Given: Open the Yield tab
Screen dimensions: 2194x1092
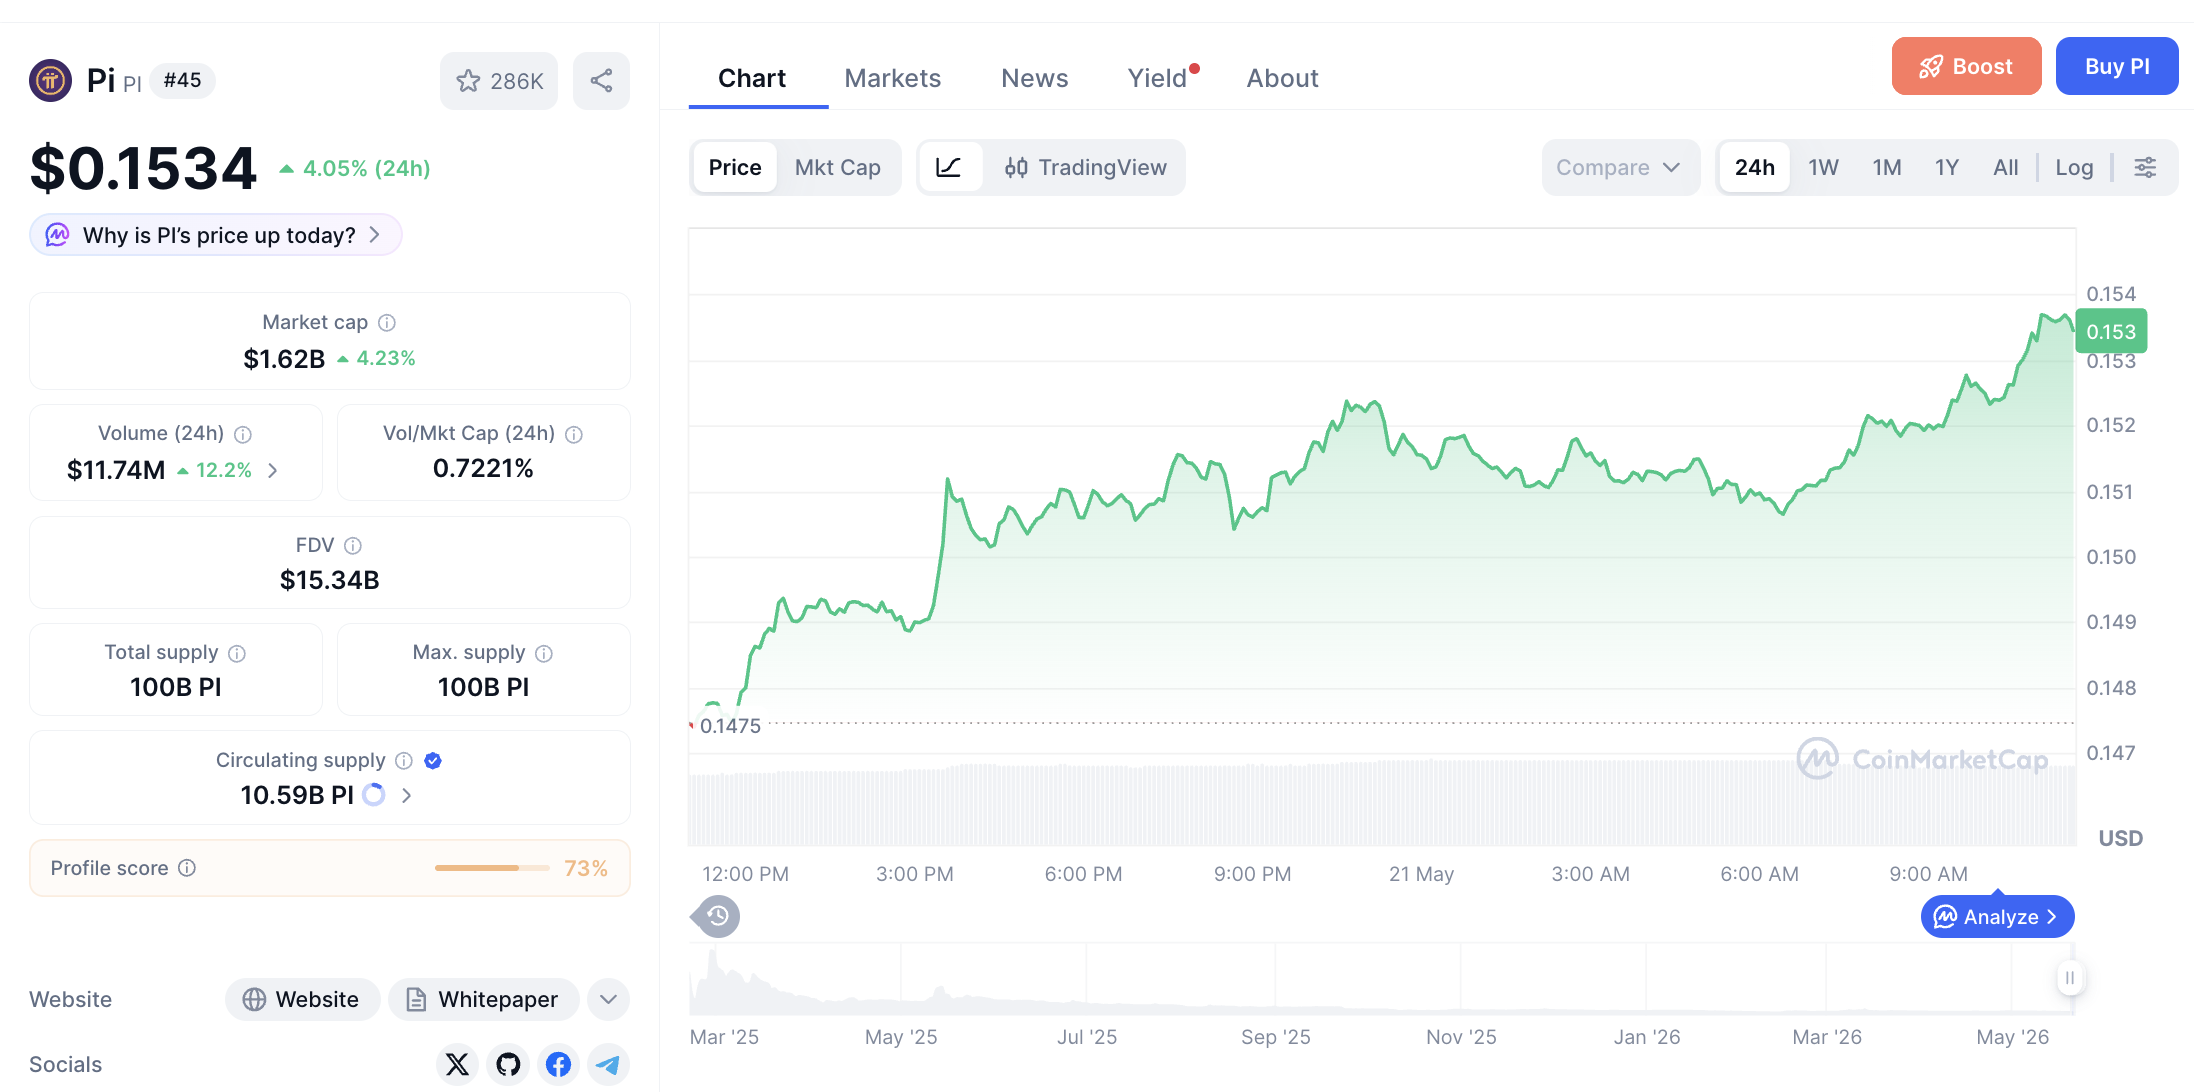Looking at the screenshot, I should (x=1158, y=78).
